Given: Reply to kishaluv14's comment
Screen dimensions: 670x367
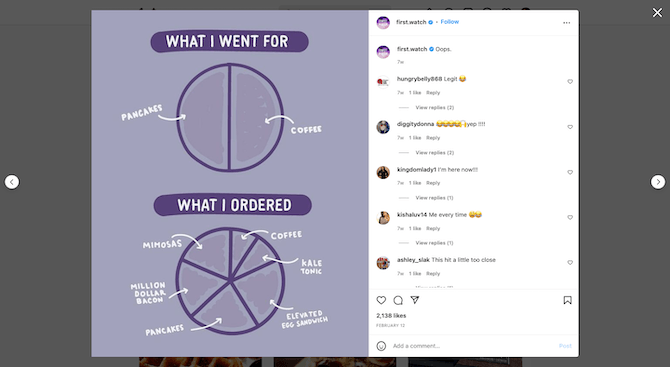Looking at the screenshot, I should [x=433, y=229].
